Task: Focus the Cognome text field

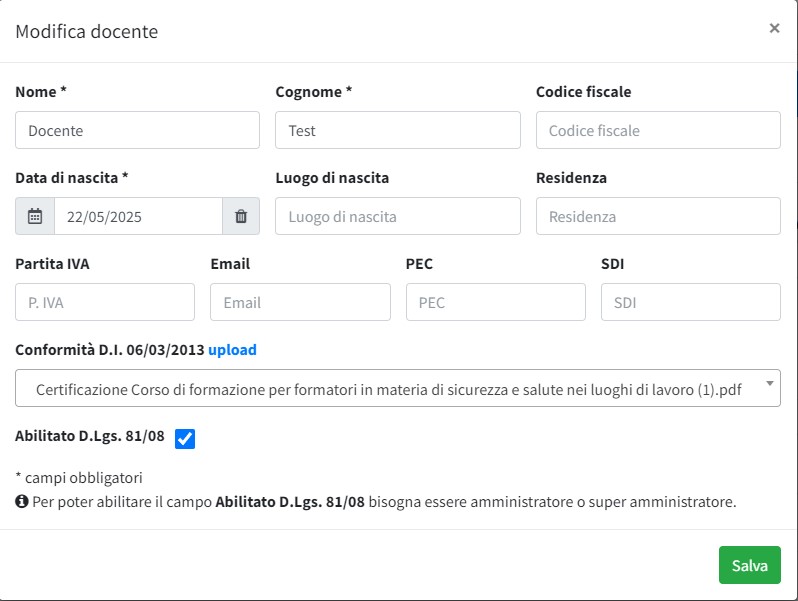Action: (x=397, y=130)
